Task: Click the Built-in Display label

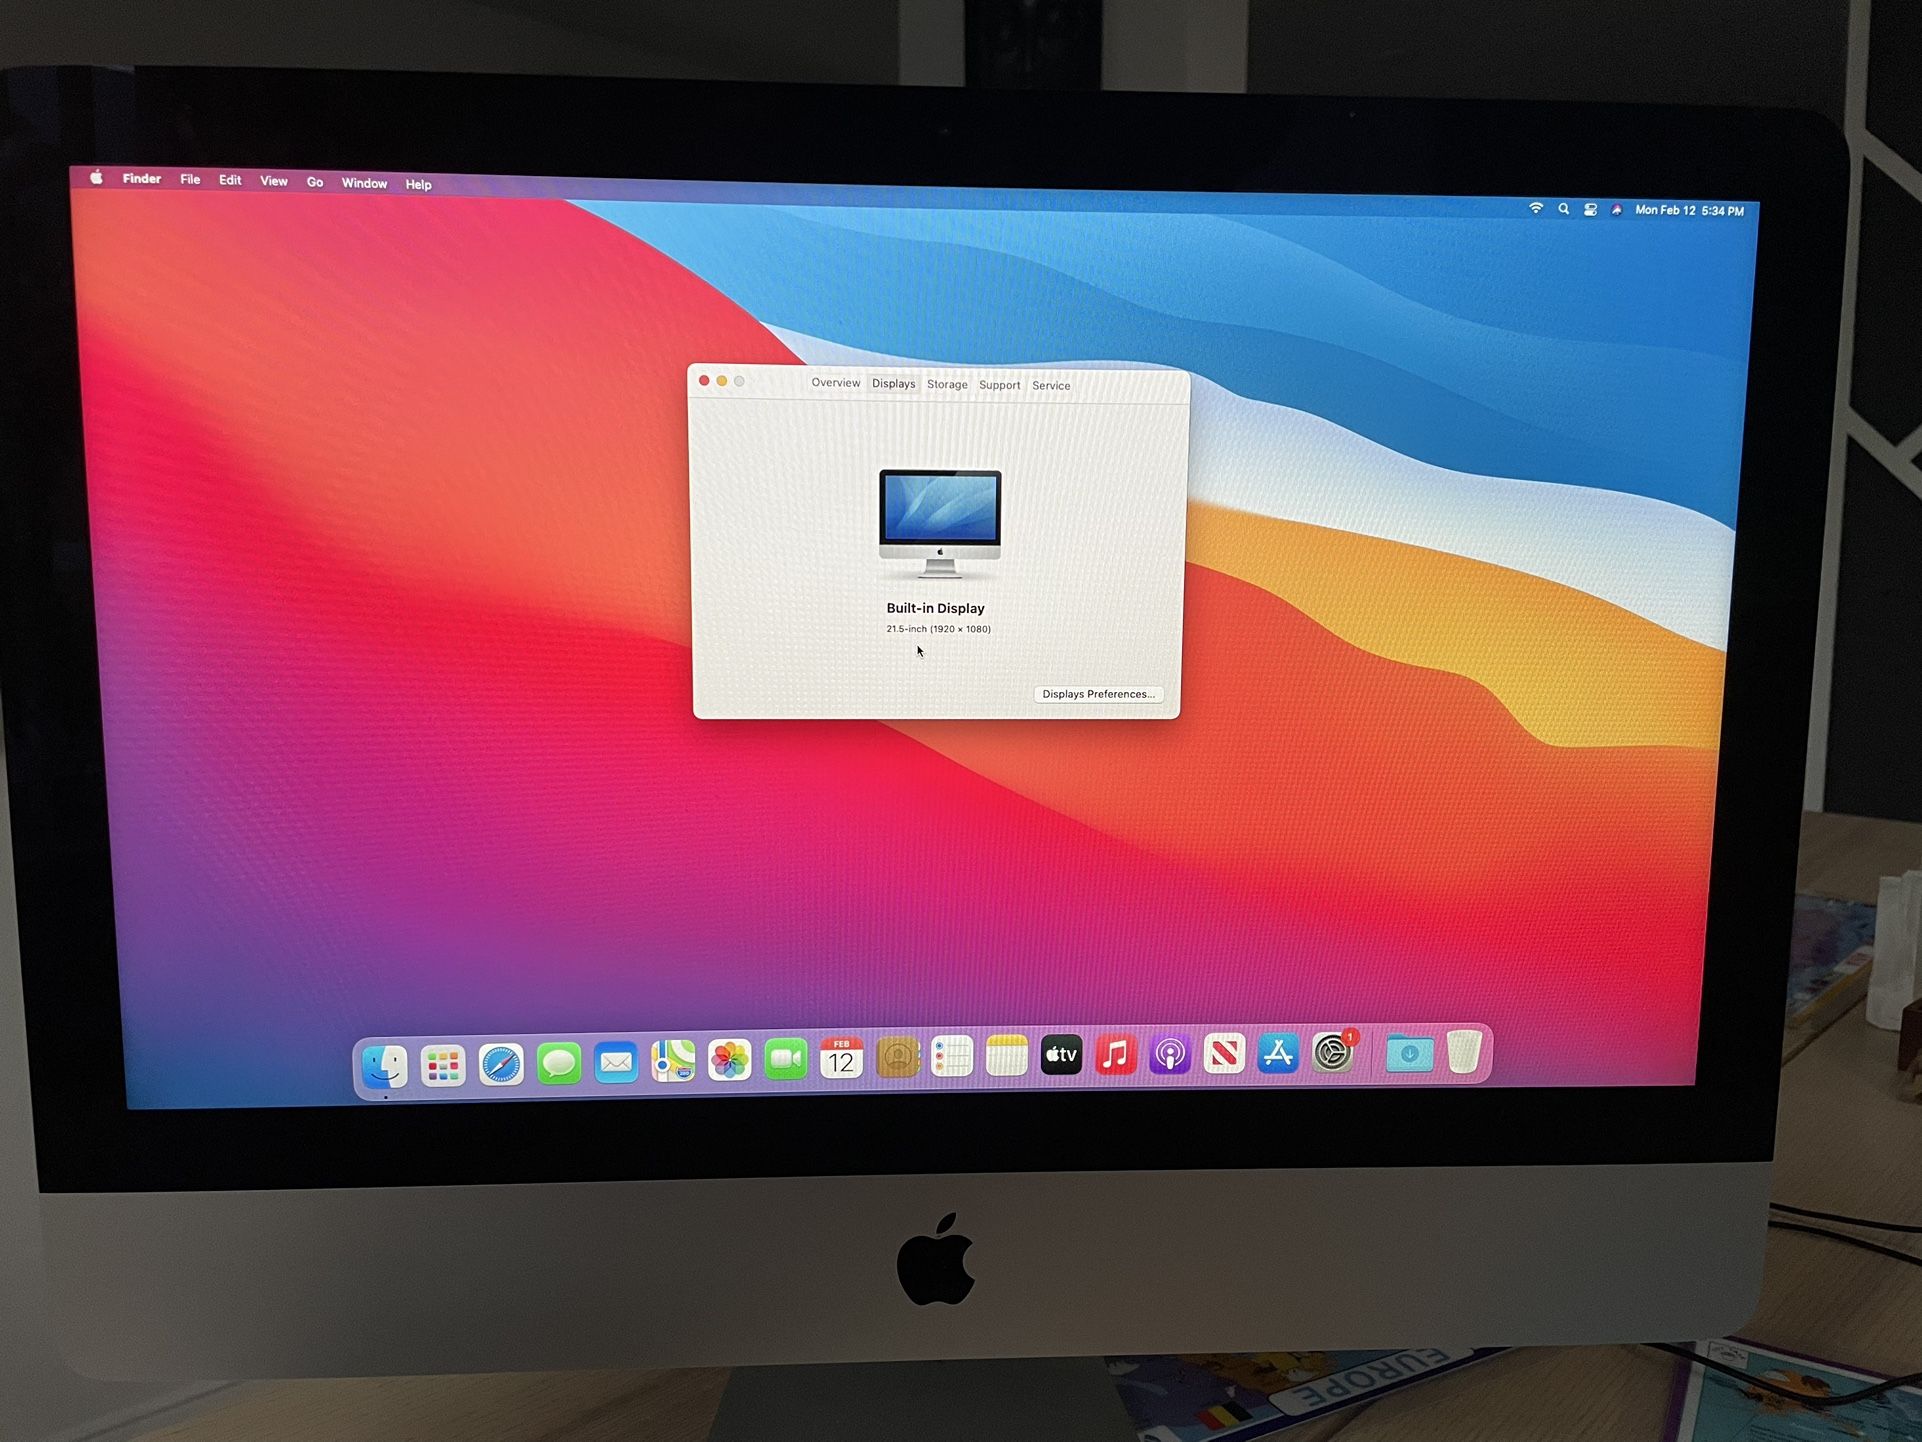Action: (x=935, y=608)
